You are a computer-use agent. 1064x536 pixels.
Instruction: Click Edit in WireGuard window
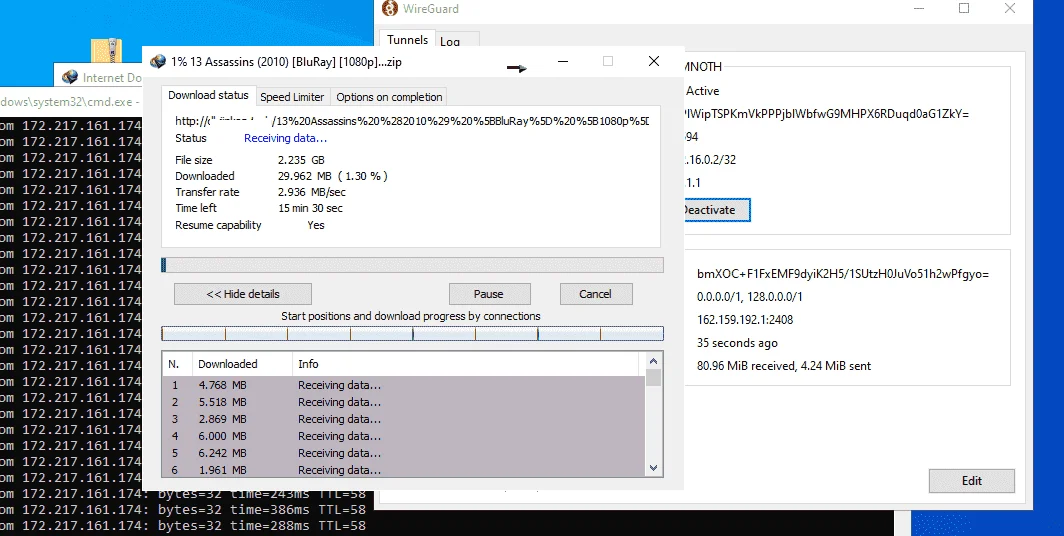972,480
